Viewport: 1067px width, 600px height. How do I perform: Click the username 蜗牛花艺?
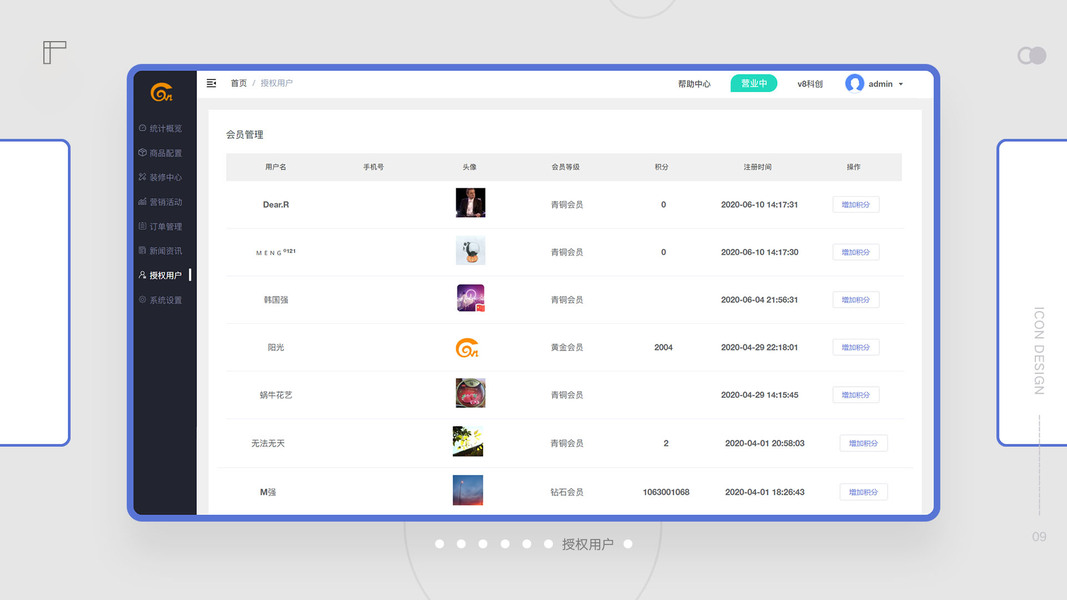[x=276, y=395]
